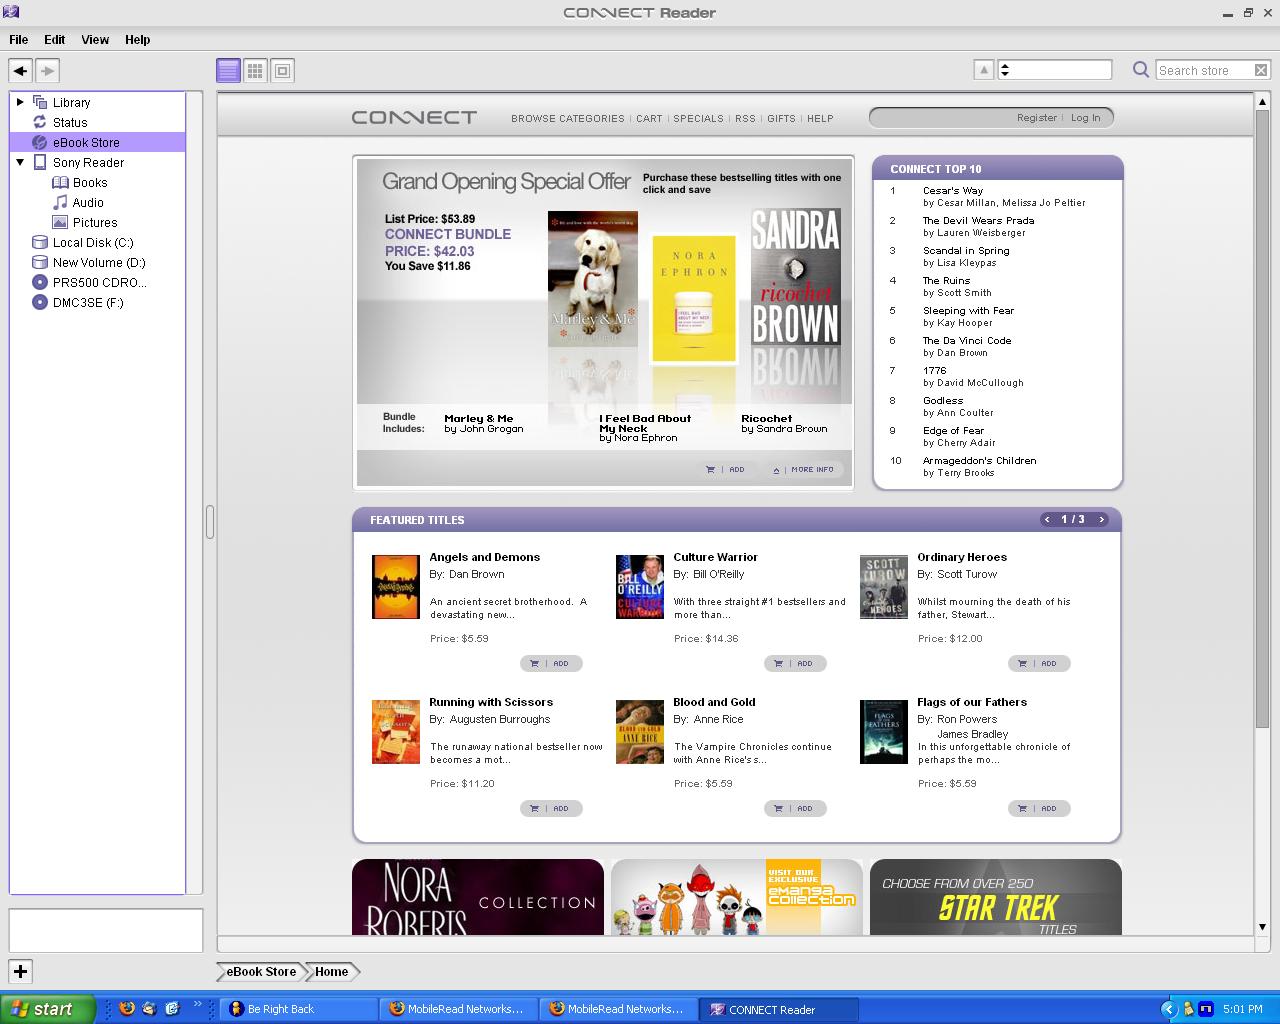
Task: Select Sony Reader device
Action: (x=88, y=162)
